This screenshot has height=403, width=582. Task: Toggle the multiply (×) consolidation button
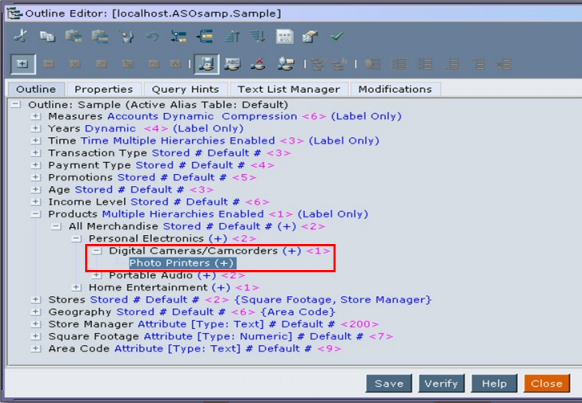[75, 64]
